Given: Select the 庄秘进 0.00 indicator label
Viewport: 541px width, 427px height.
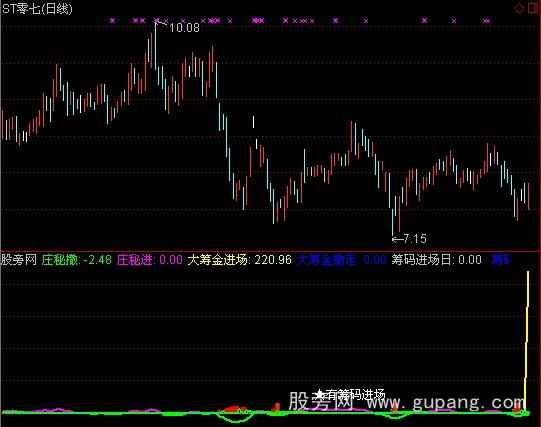Looking at the screenshot, I should [x=149, y=260].
